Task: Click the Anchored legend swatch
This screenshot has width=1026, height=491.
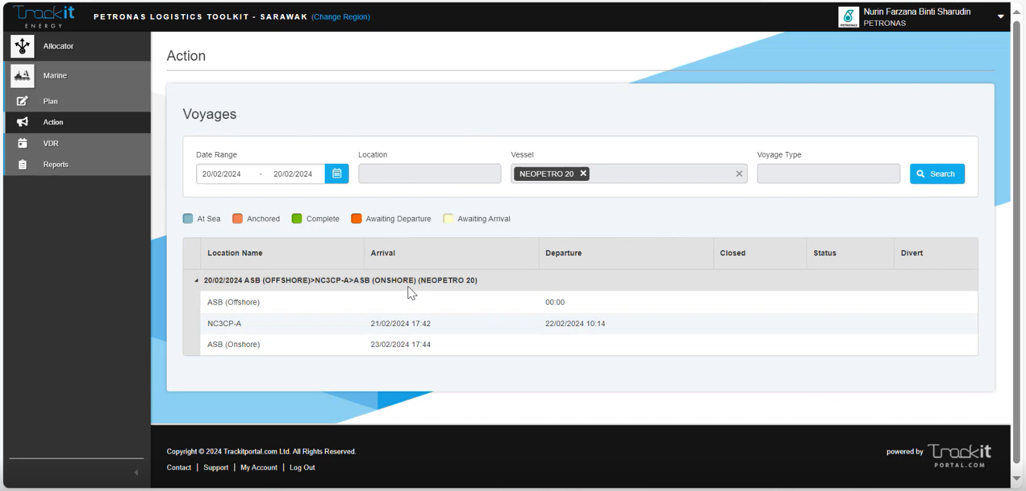Action: click(x=238, y=219)
